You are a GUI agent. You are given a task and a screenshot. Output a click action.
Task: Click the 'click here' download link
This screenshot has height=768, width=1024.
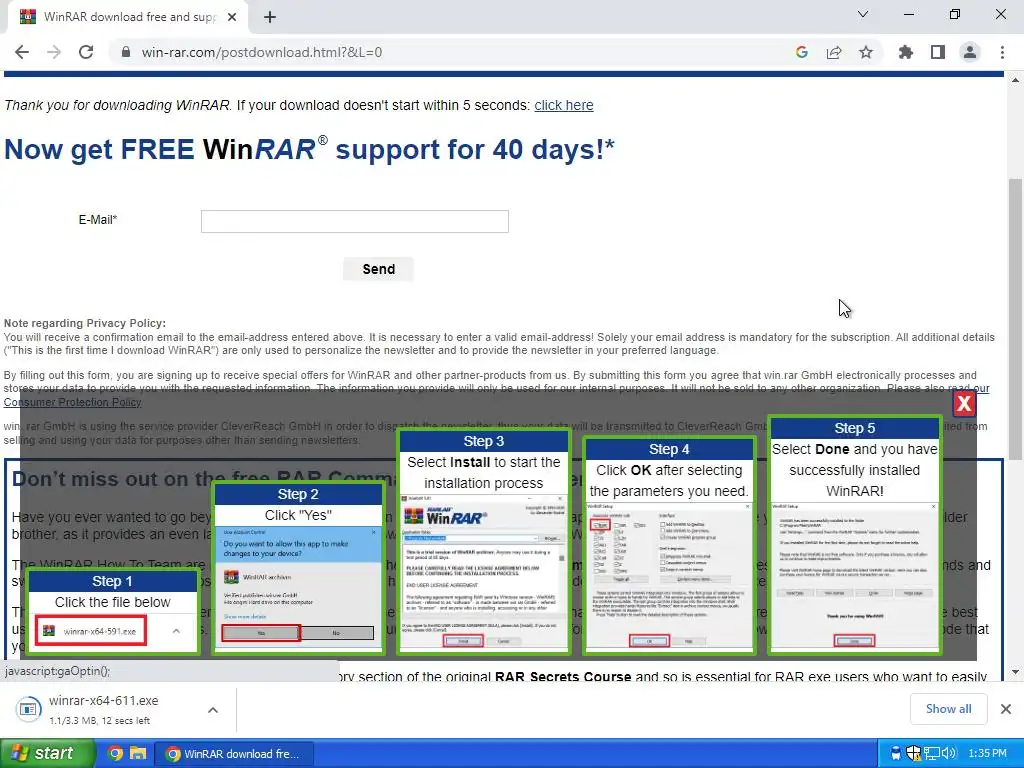coord(564,105)
